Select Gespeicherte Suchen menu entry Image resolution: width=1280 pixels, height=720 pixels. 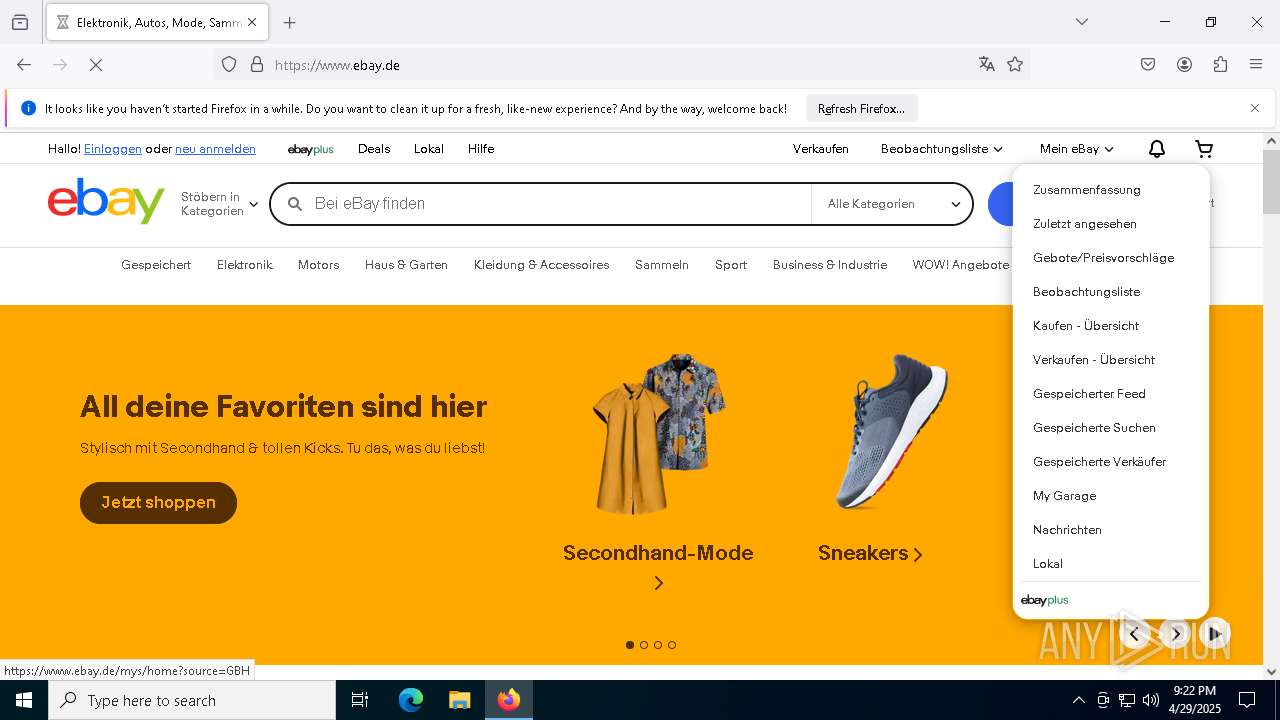pyautogui.click(x=1094, y=428)
